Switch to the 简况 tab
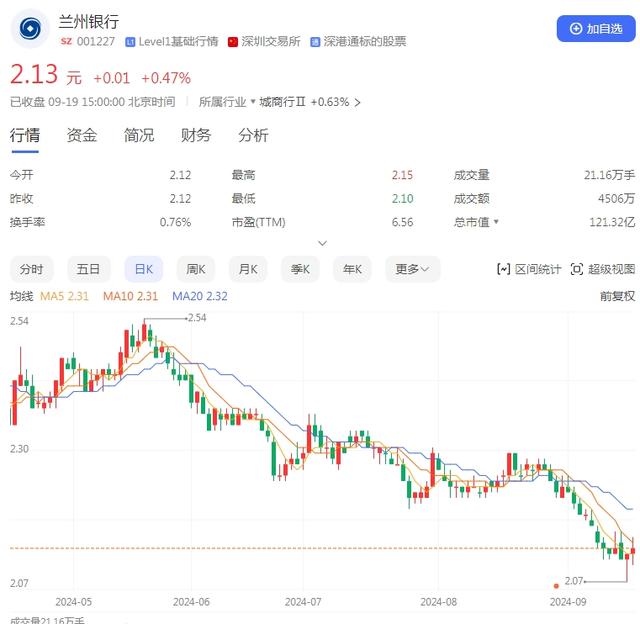 coord(139,135)
